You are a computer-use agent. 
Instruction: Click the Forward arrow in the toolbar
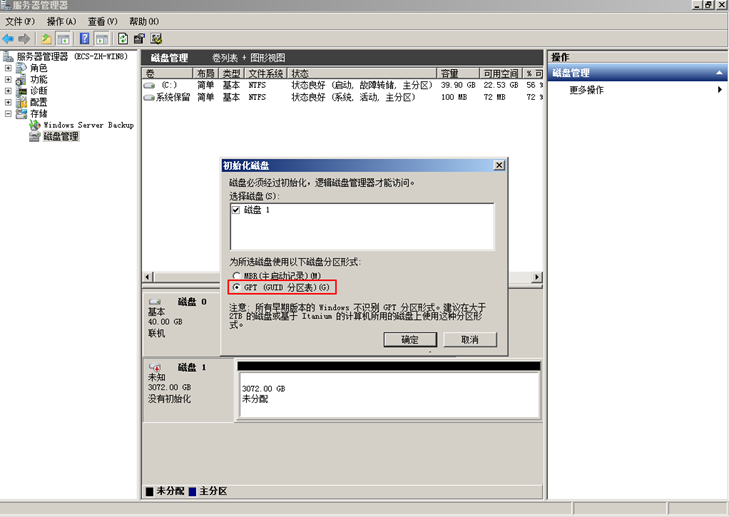23,38
